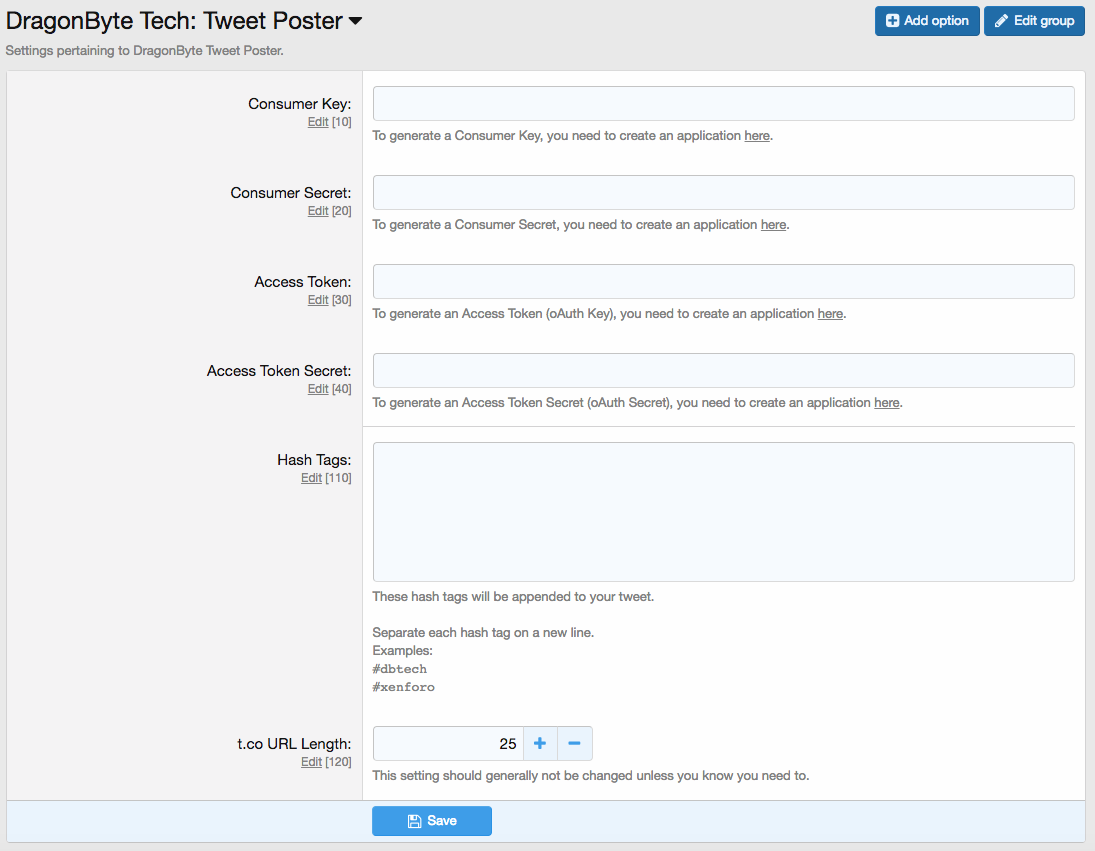
Task: Click the Edit group button
Action: [x=1034, y=21]
